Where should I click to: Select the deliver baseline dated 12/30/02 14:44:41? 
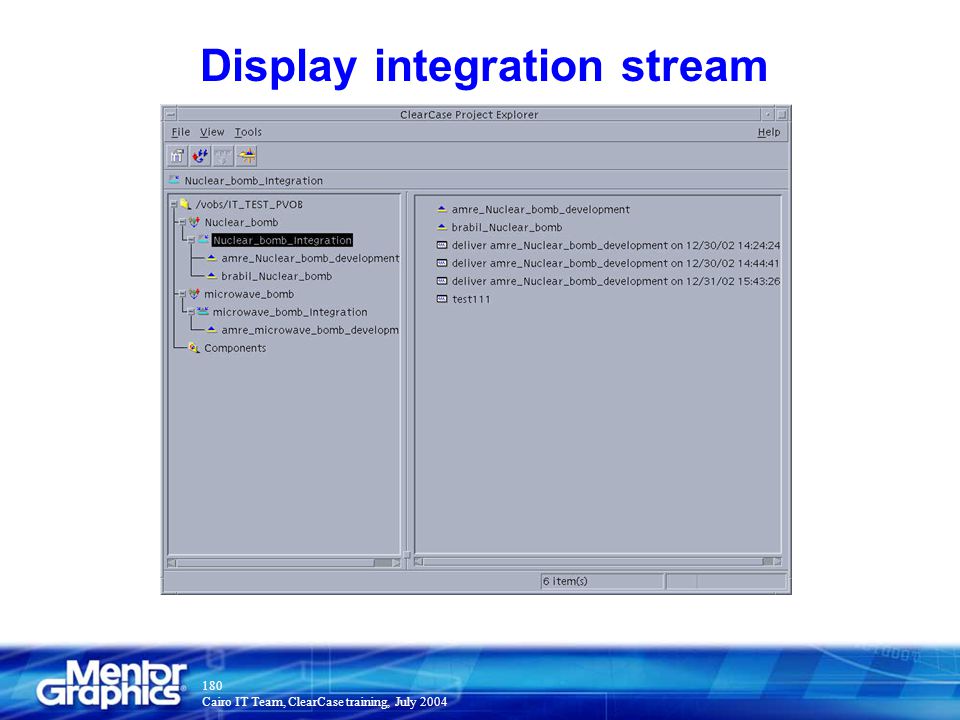(x=616, y=263)
